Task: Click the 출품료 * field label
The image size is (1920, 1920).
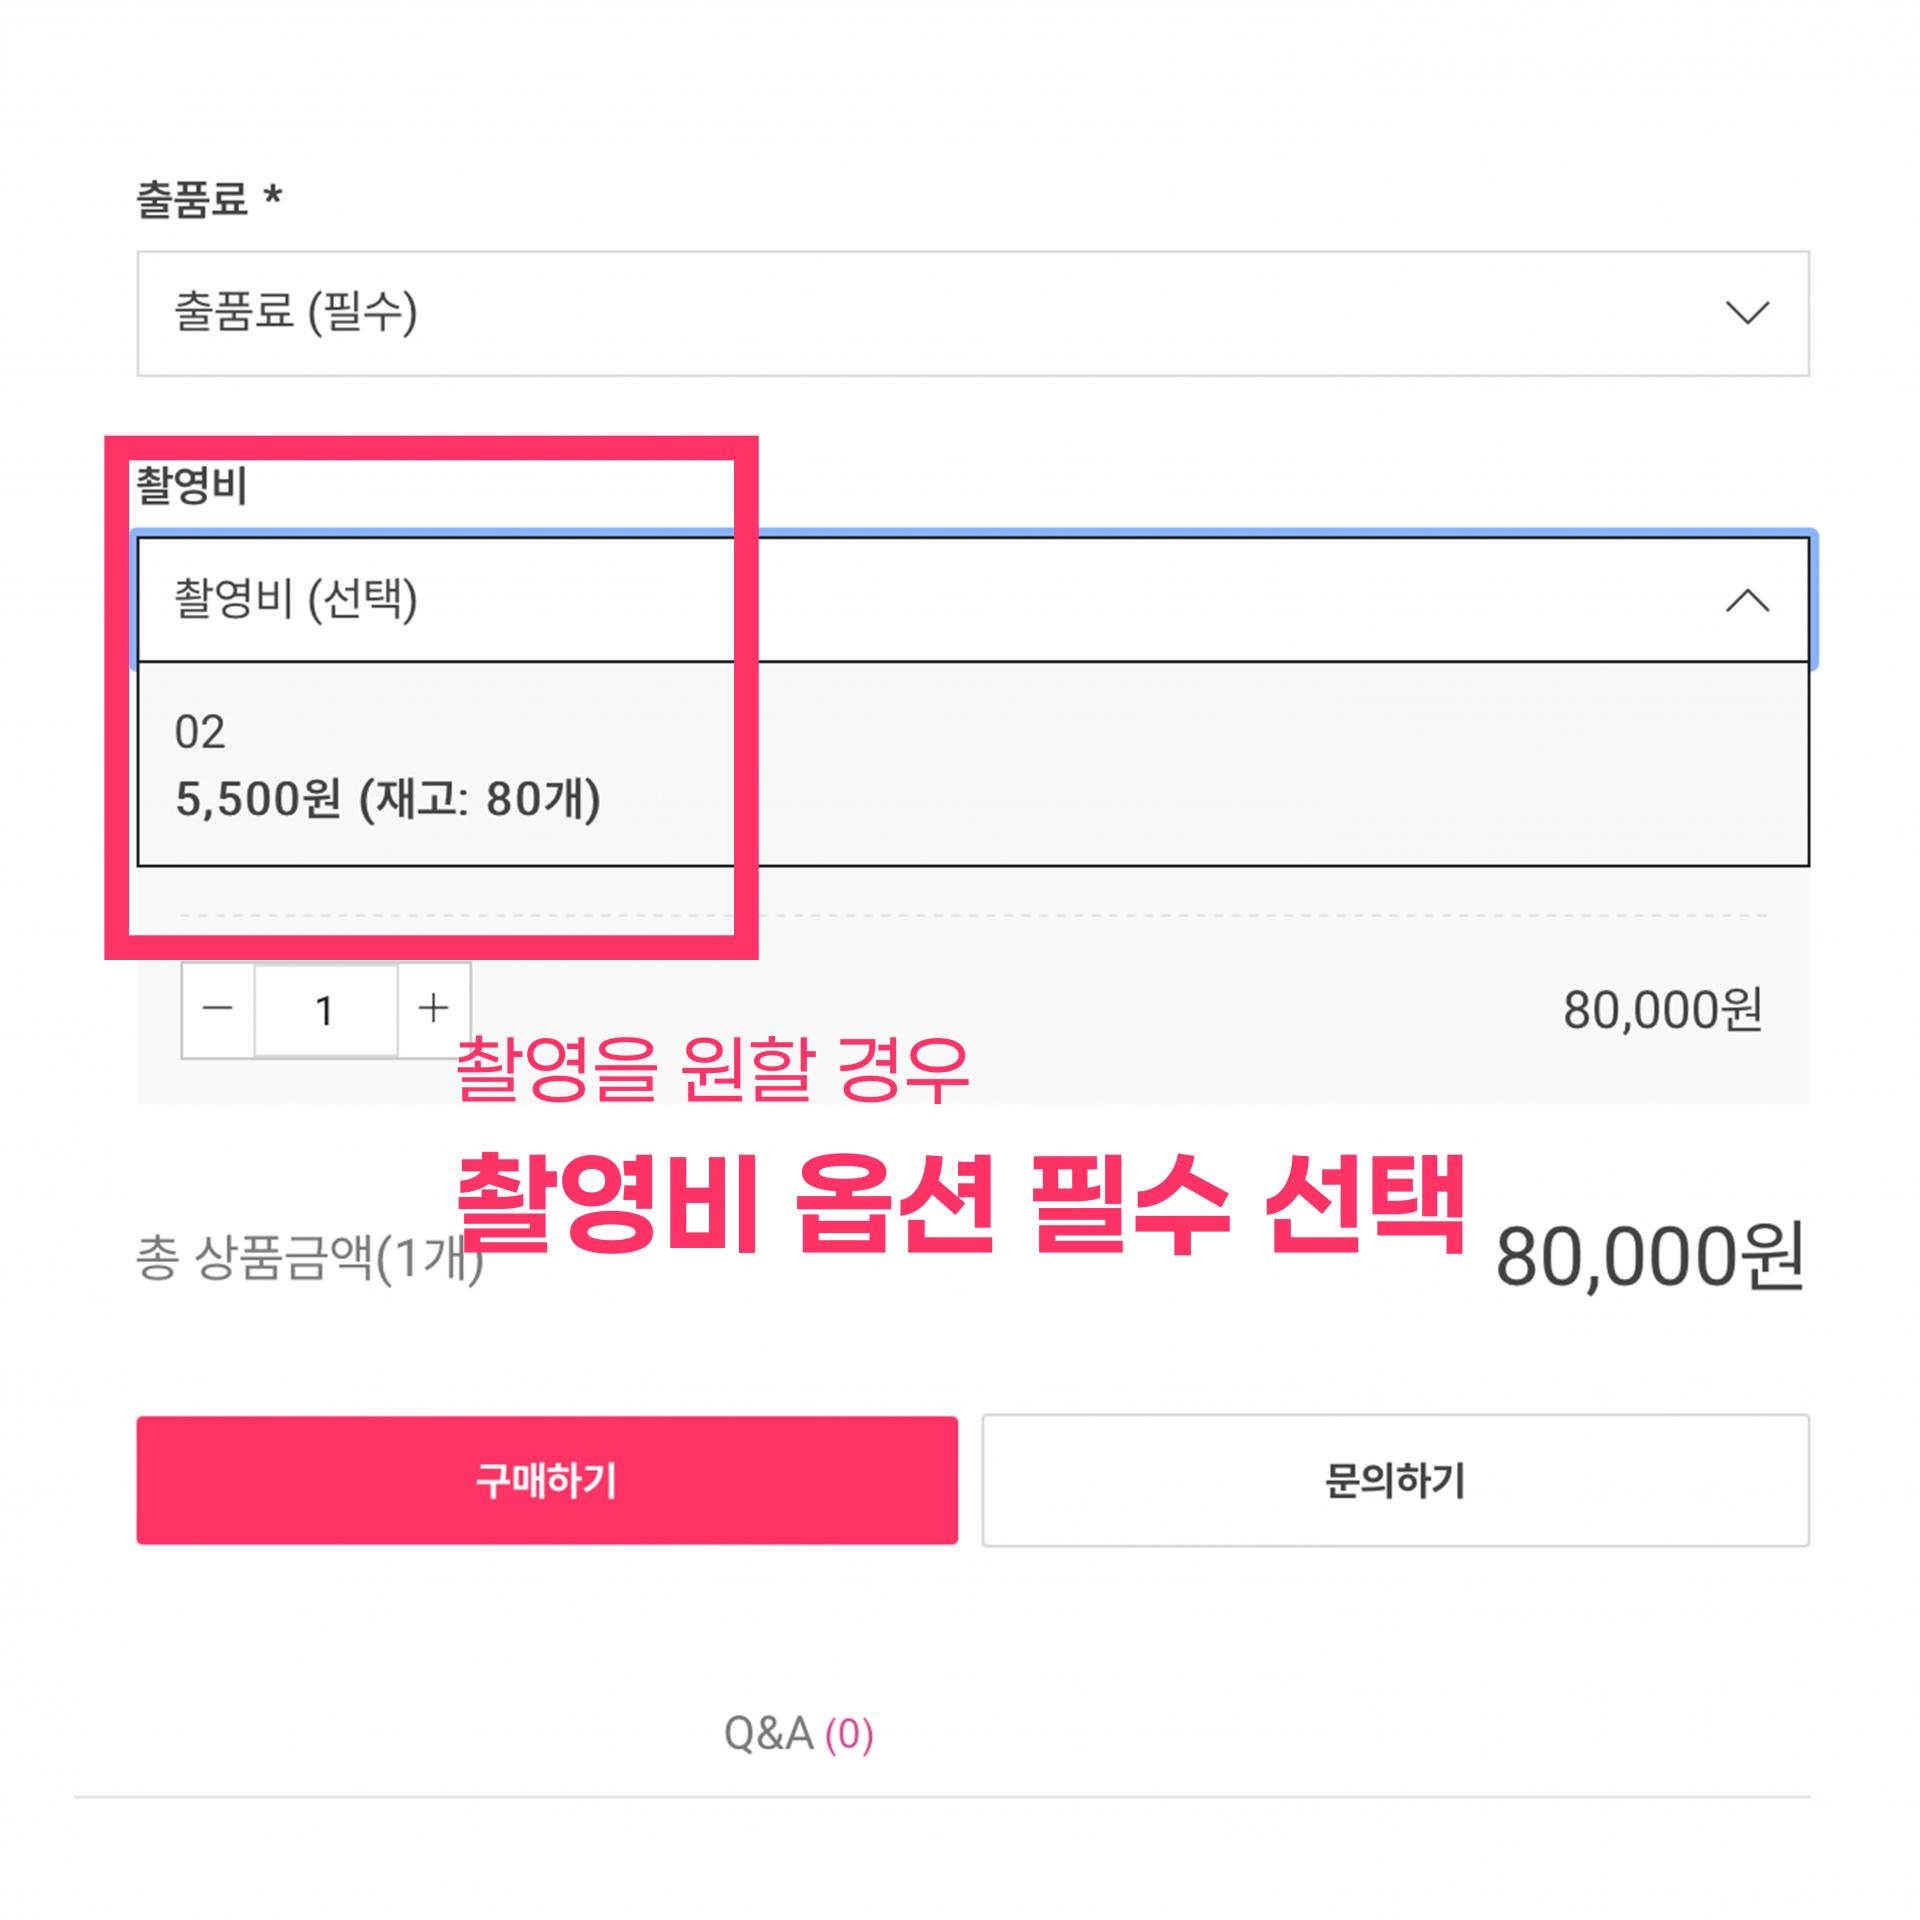Action: pyautogui.click(x=209, y=198)
